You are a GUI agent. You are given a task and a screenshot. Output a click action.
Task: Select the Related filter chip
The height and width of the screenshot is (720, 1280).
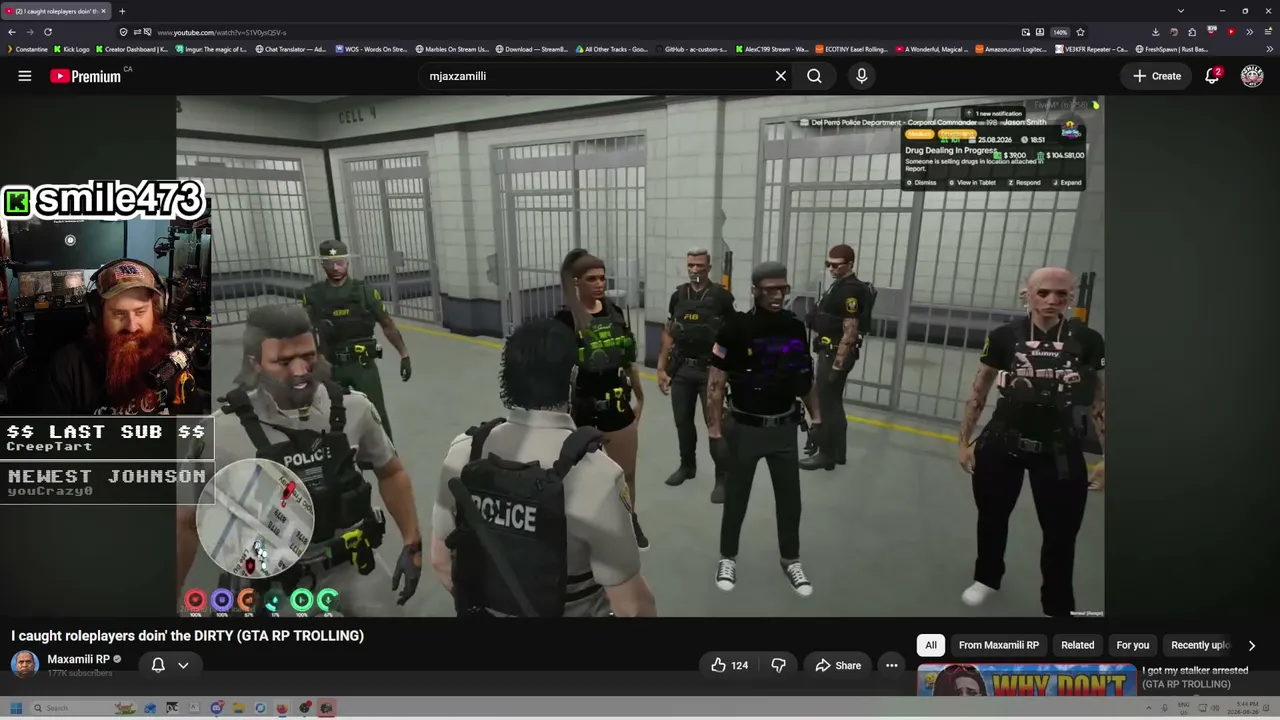click(x=1078, y=645)
